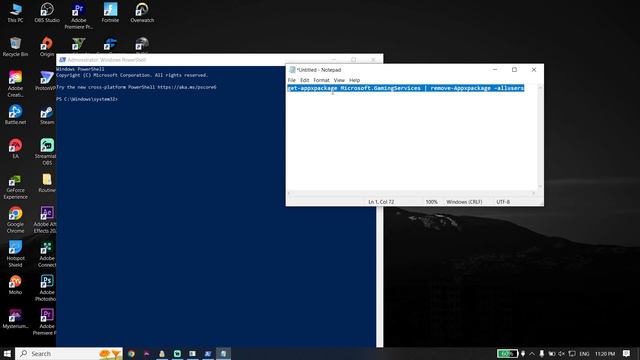Click Notepad's horizontal scrollbar

click(411, 193)
